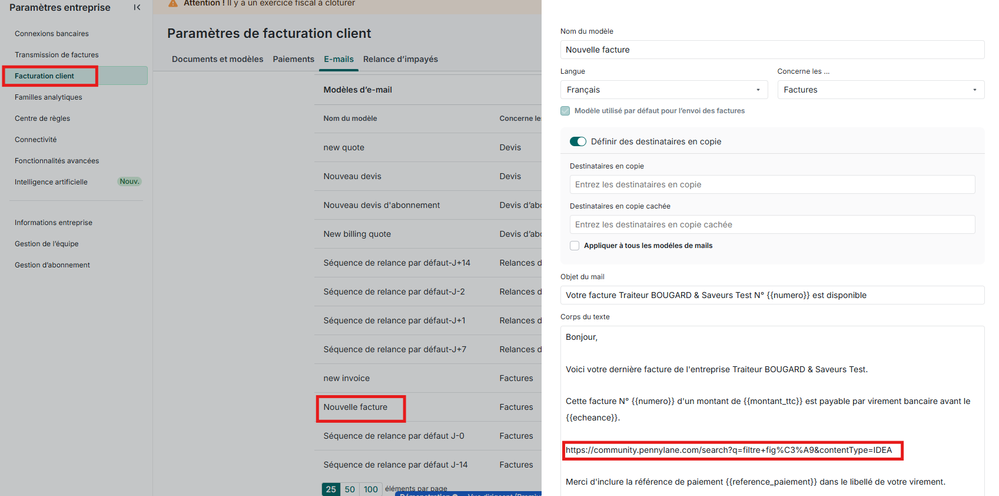Click the 'Nom du modèle' input field
This screenshot has height=496, width=999.
click(772, 49)
